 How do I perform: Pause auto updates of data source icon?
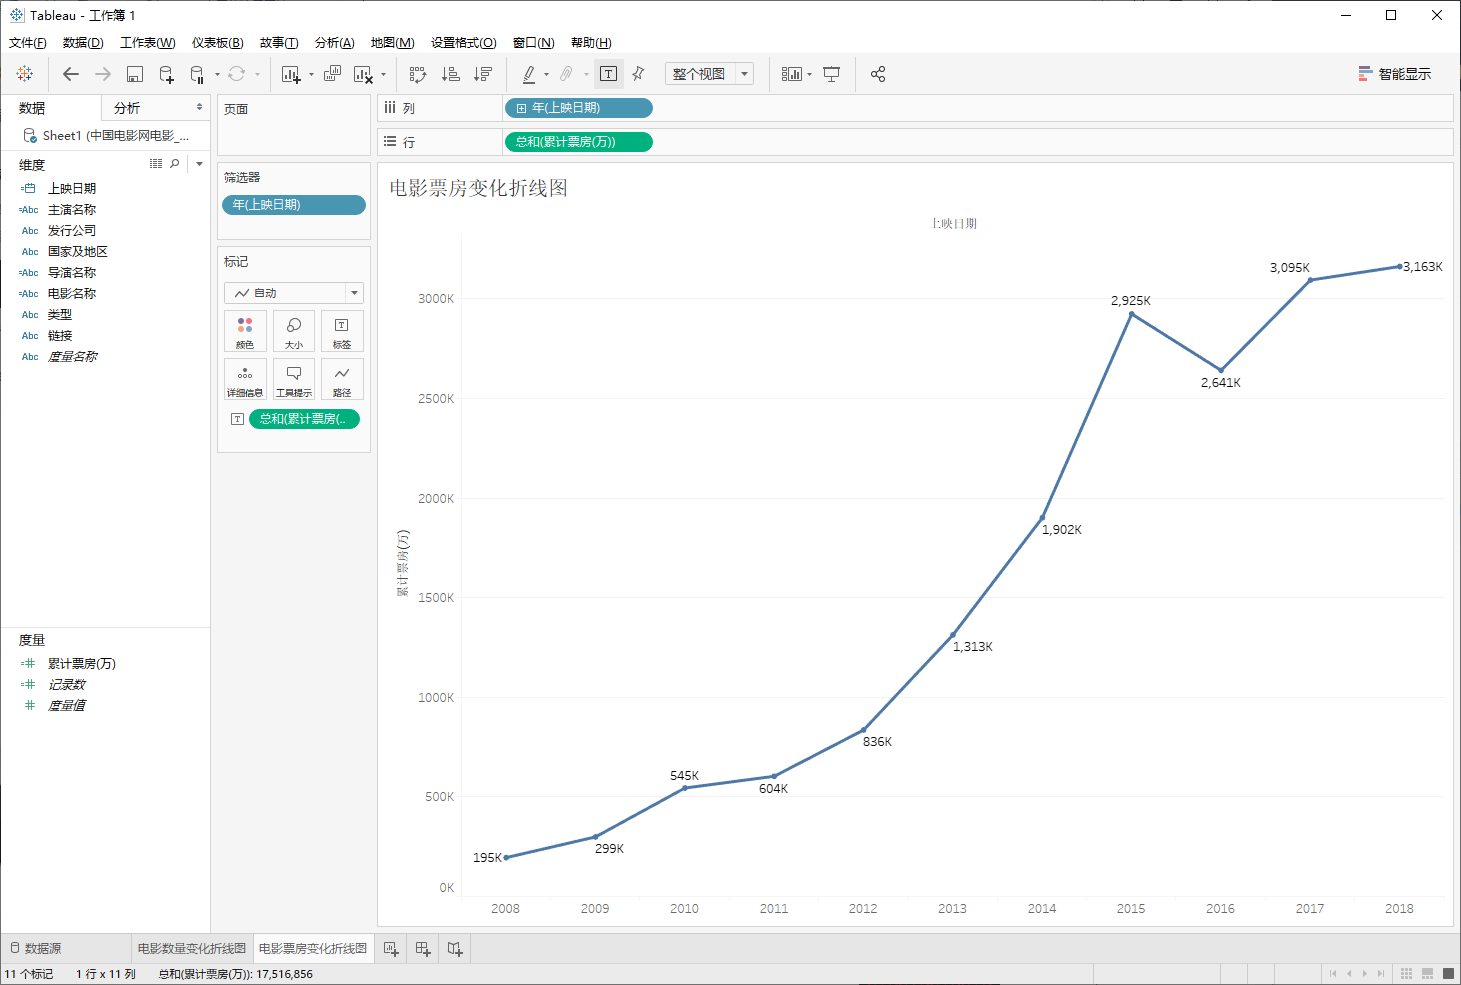197,74
